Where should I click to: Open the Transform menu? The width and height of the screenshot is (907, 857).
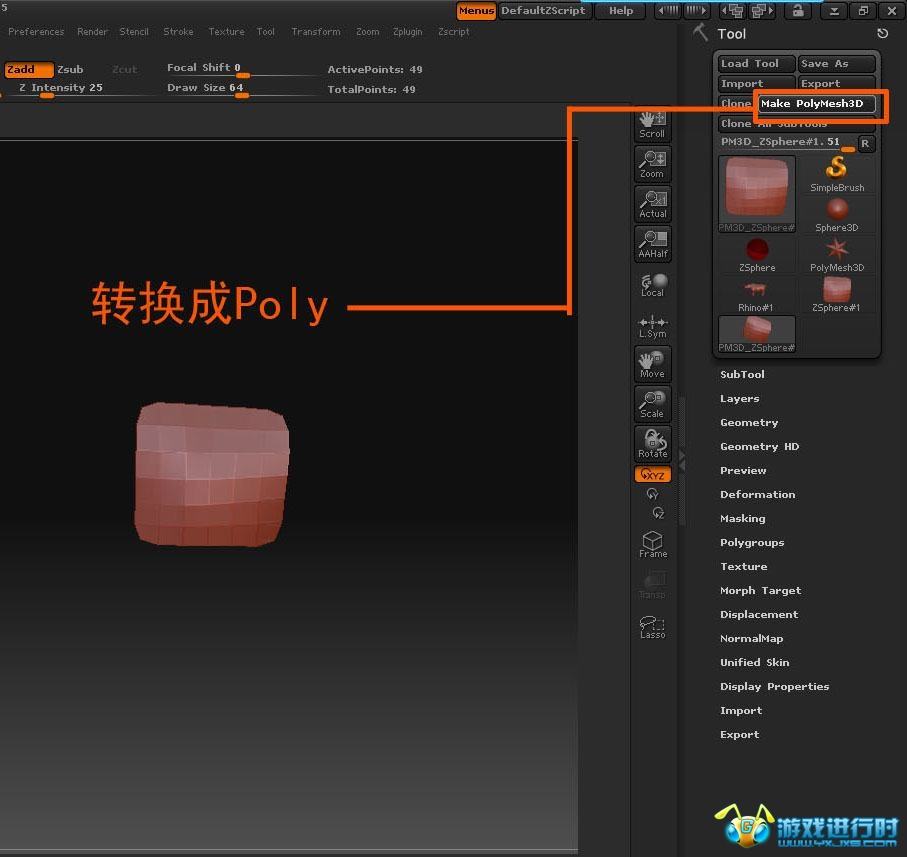[316, 32]
